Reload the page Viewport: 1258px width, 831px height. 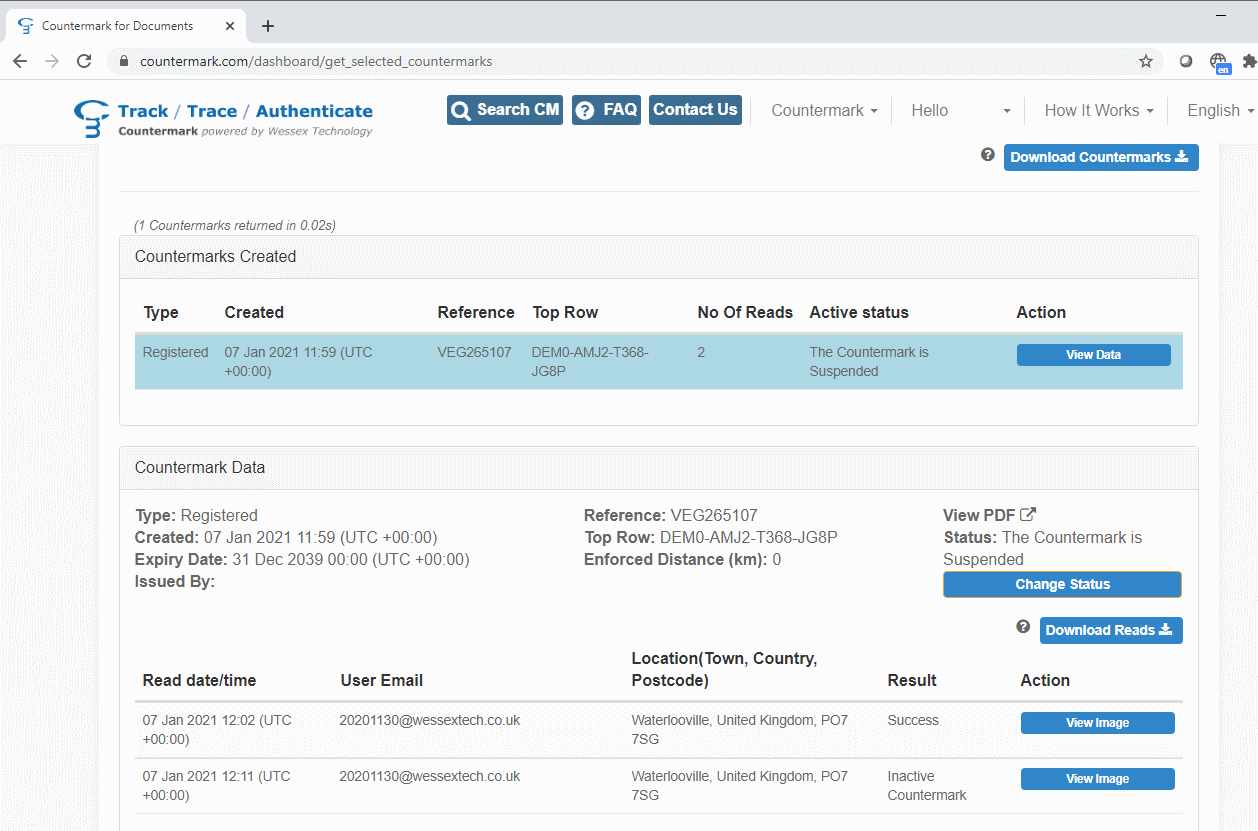[x=84, y=61]
